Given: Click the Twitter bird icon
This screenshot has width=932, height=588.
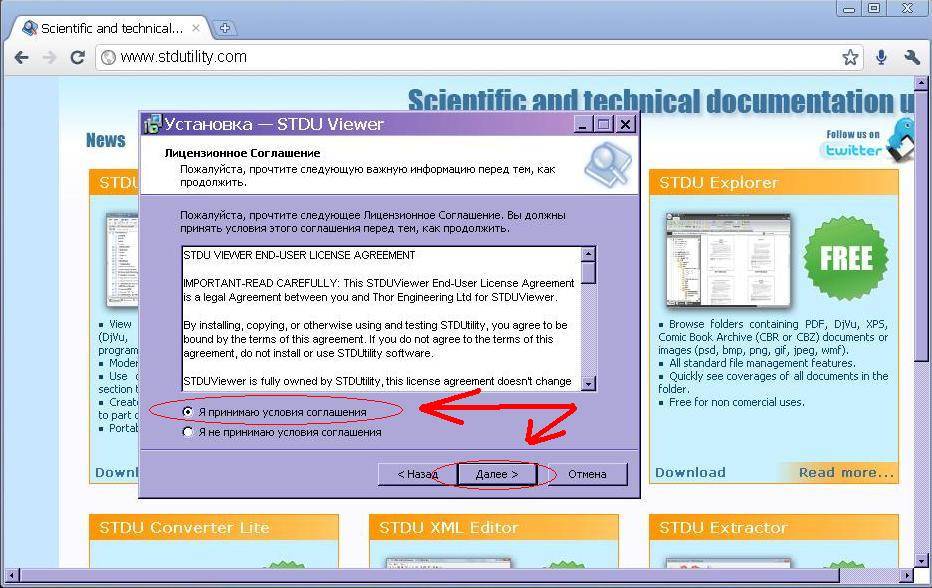Looking at the screenshot, I should (901, 139).
